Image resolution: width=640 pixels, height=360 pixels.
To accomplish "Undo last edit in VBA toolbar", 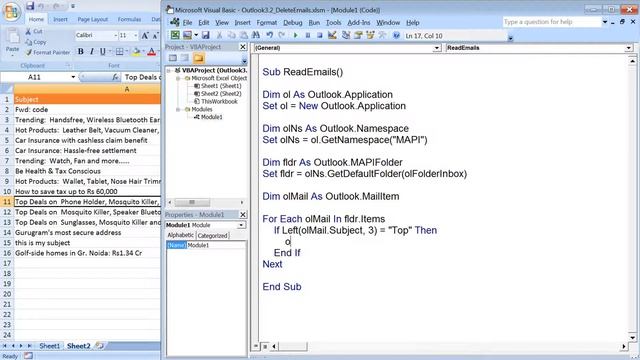I will pyautogui.click(x=269, y=36).
